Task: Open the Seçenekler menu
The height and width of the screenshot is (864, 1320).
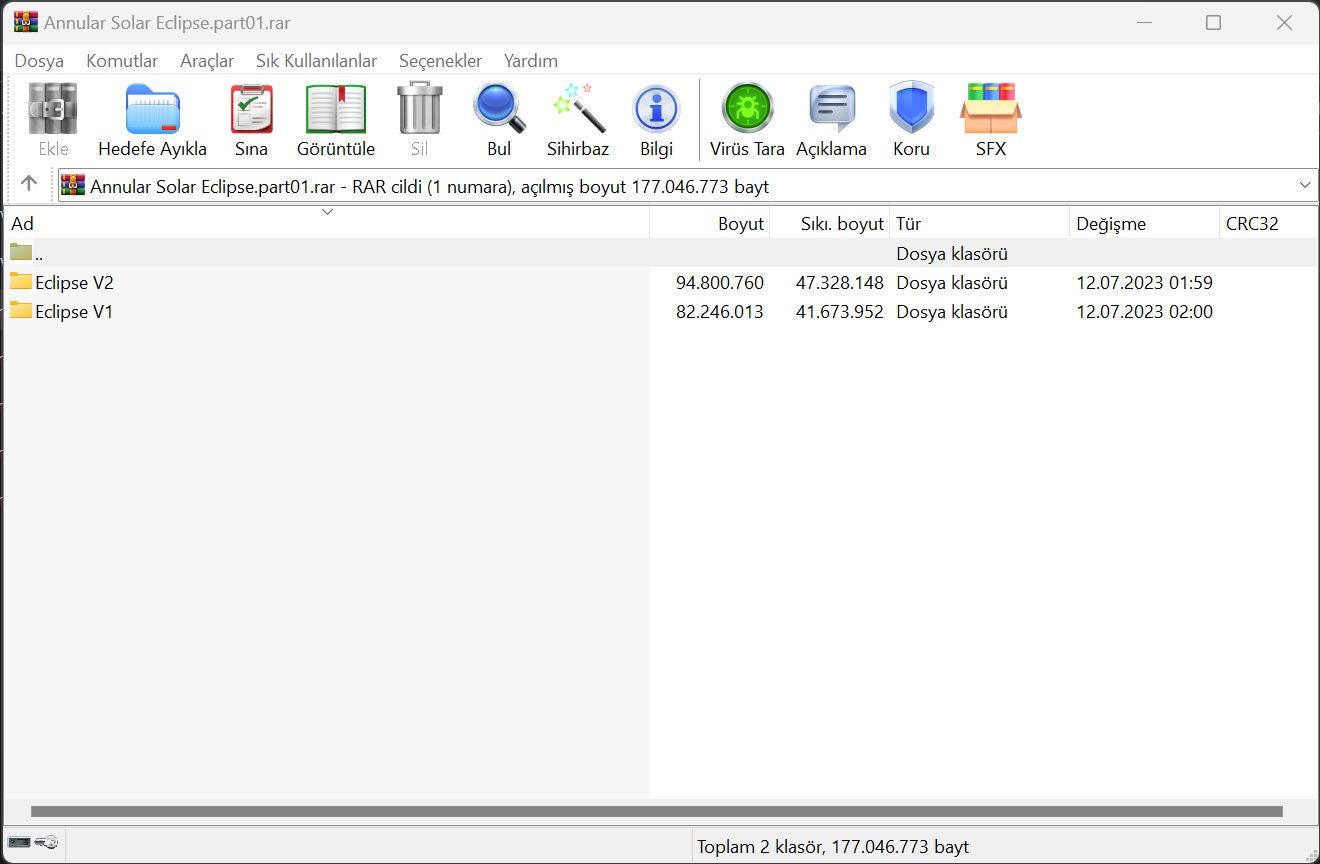Action: 440,61
